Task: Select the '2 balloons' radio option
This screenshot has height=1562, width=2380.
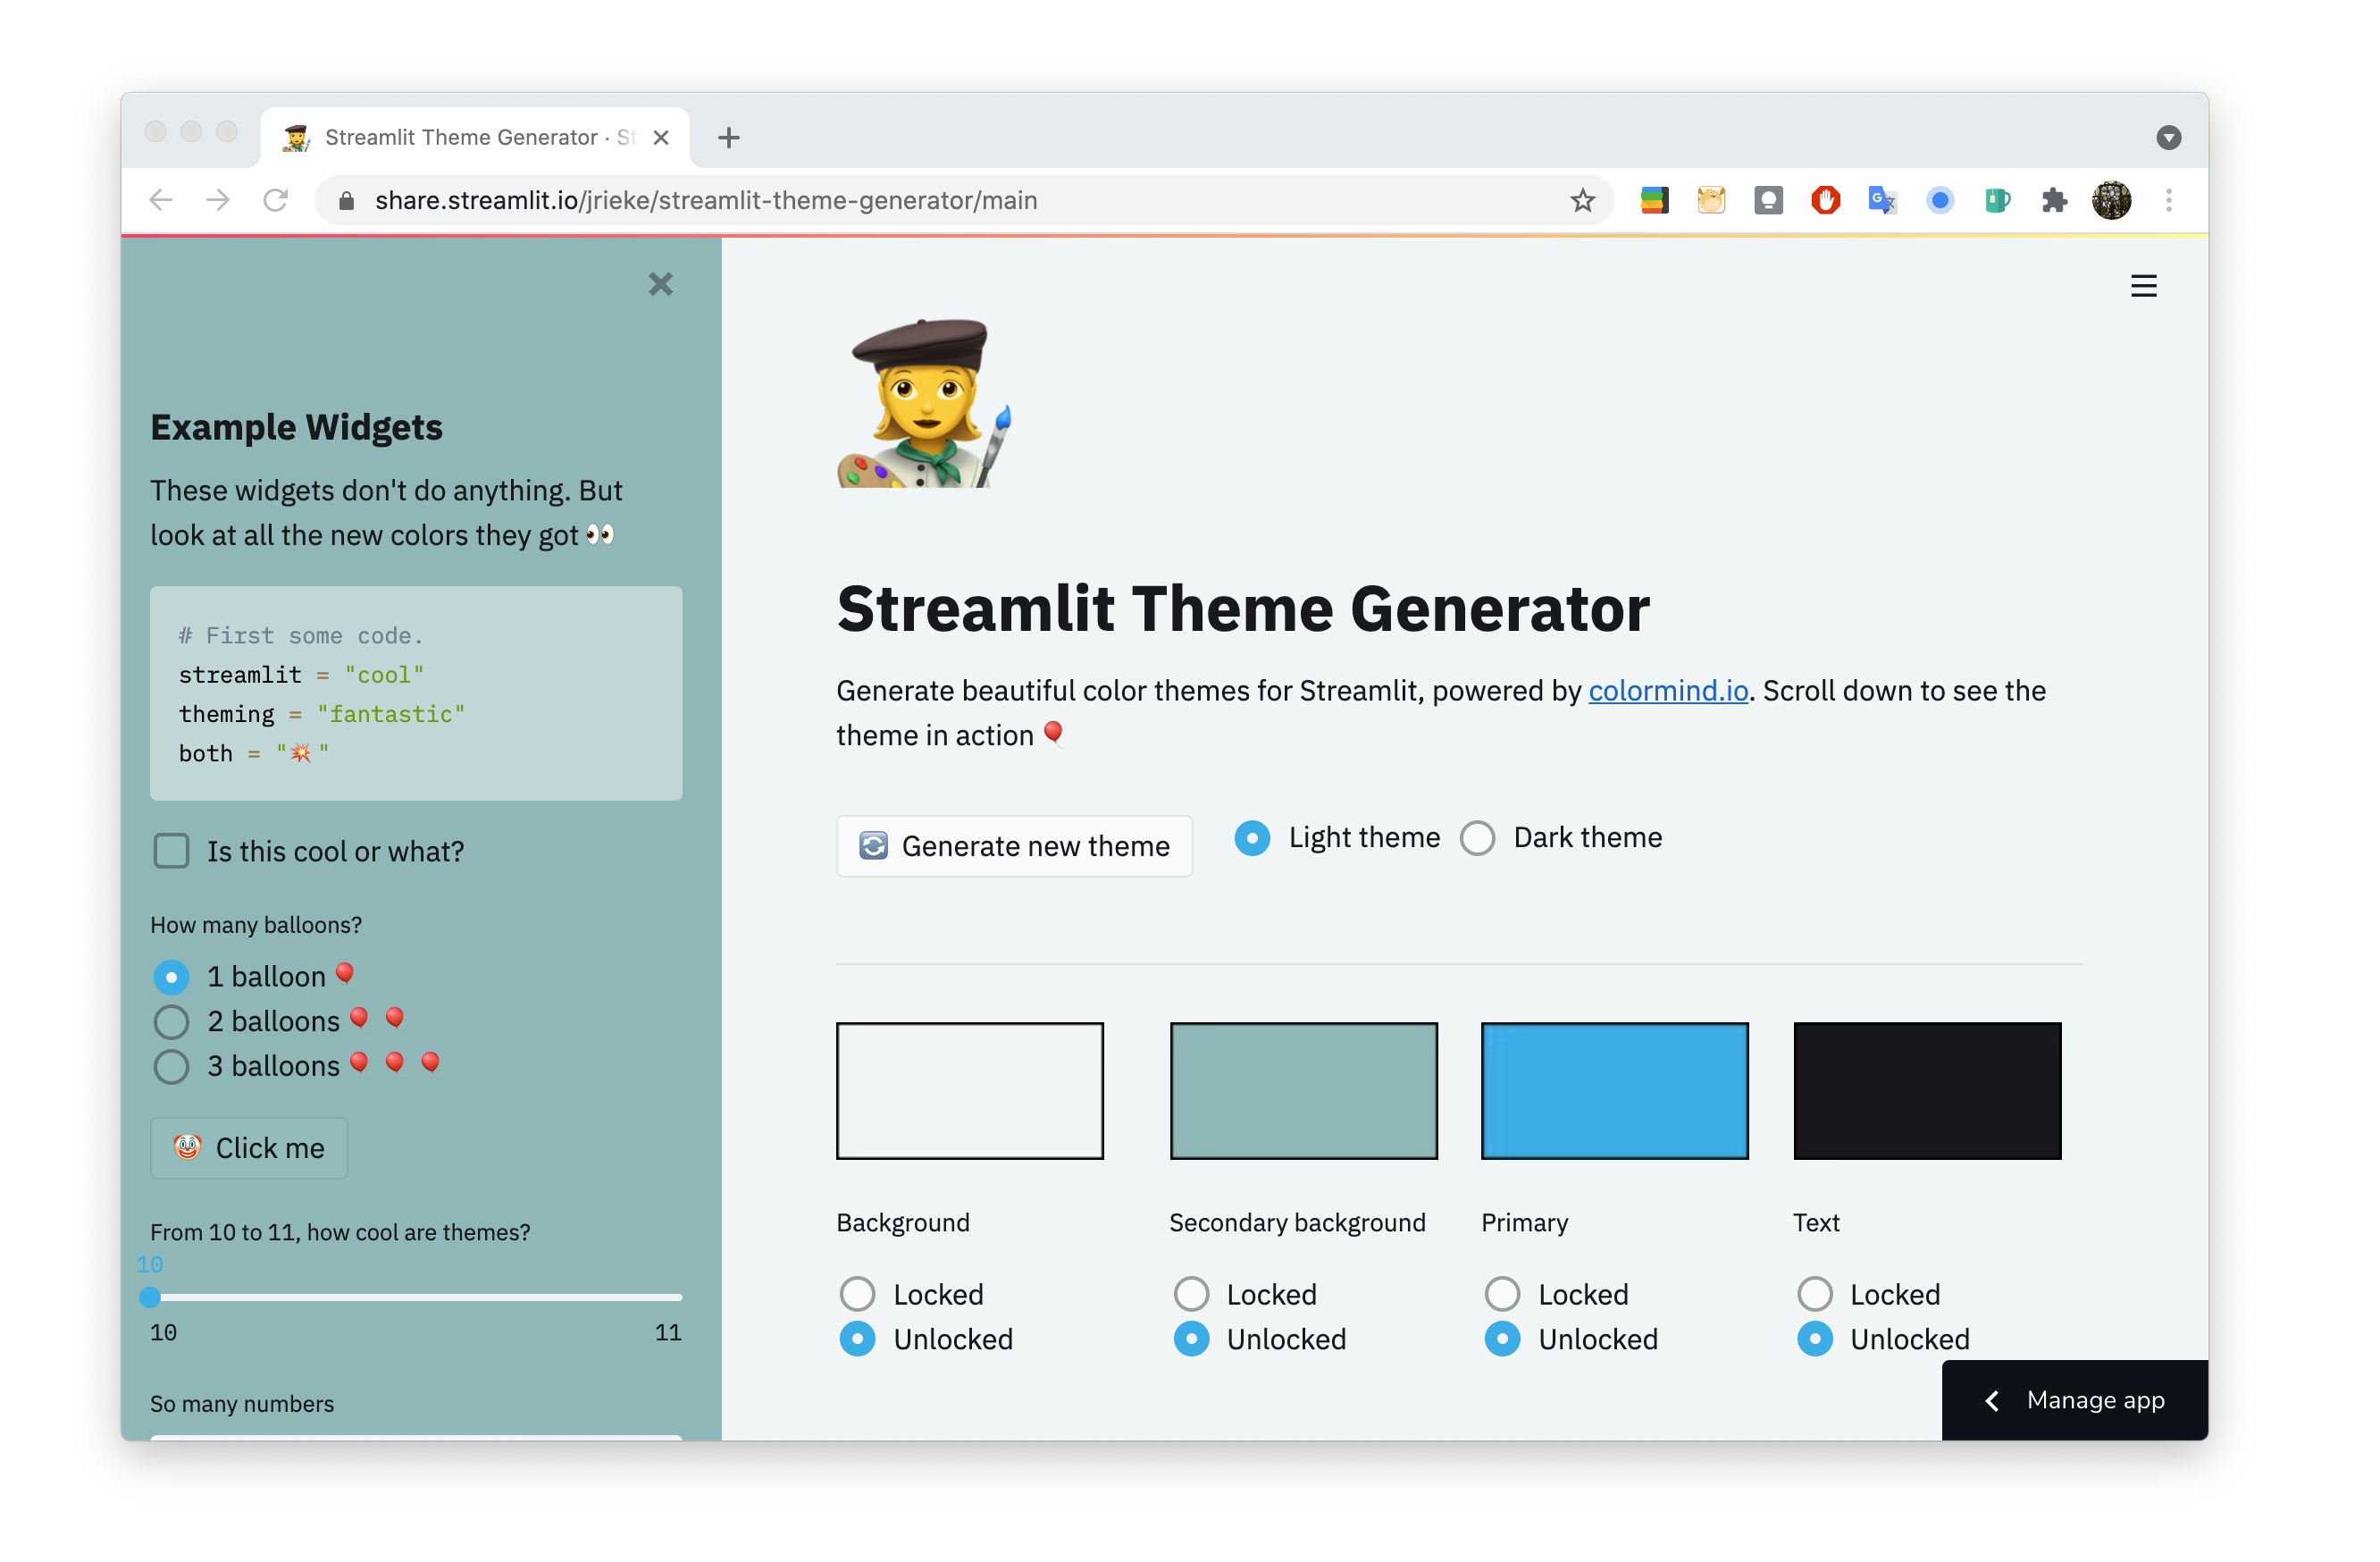Action: pyautogui.click(x=172, y=1021)
